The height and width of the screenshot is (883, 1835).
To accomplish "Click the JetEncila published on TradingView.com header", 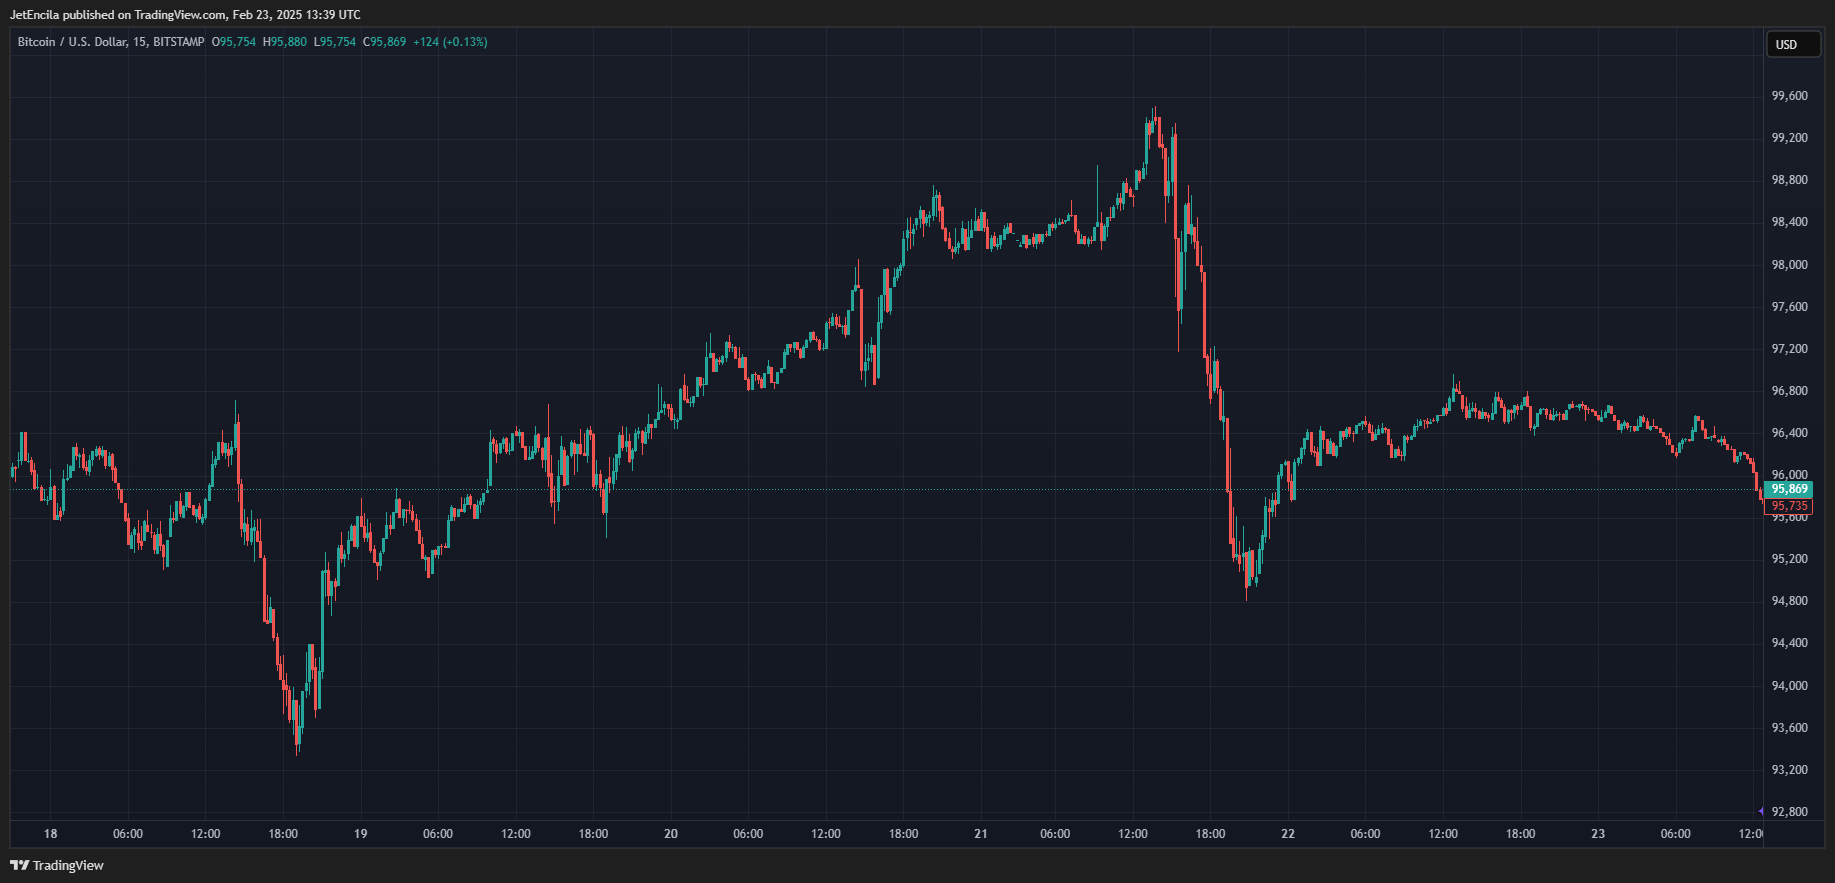I will click(185, 15).
